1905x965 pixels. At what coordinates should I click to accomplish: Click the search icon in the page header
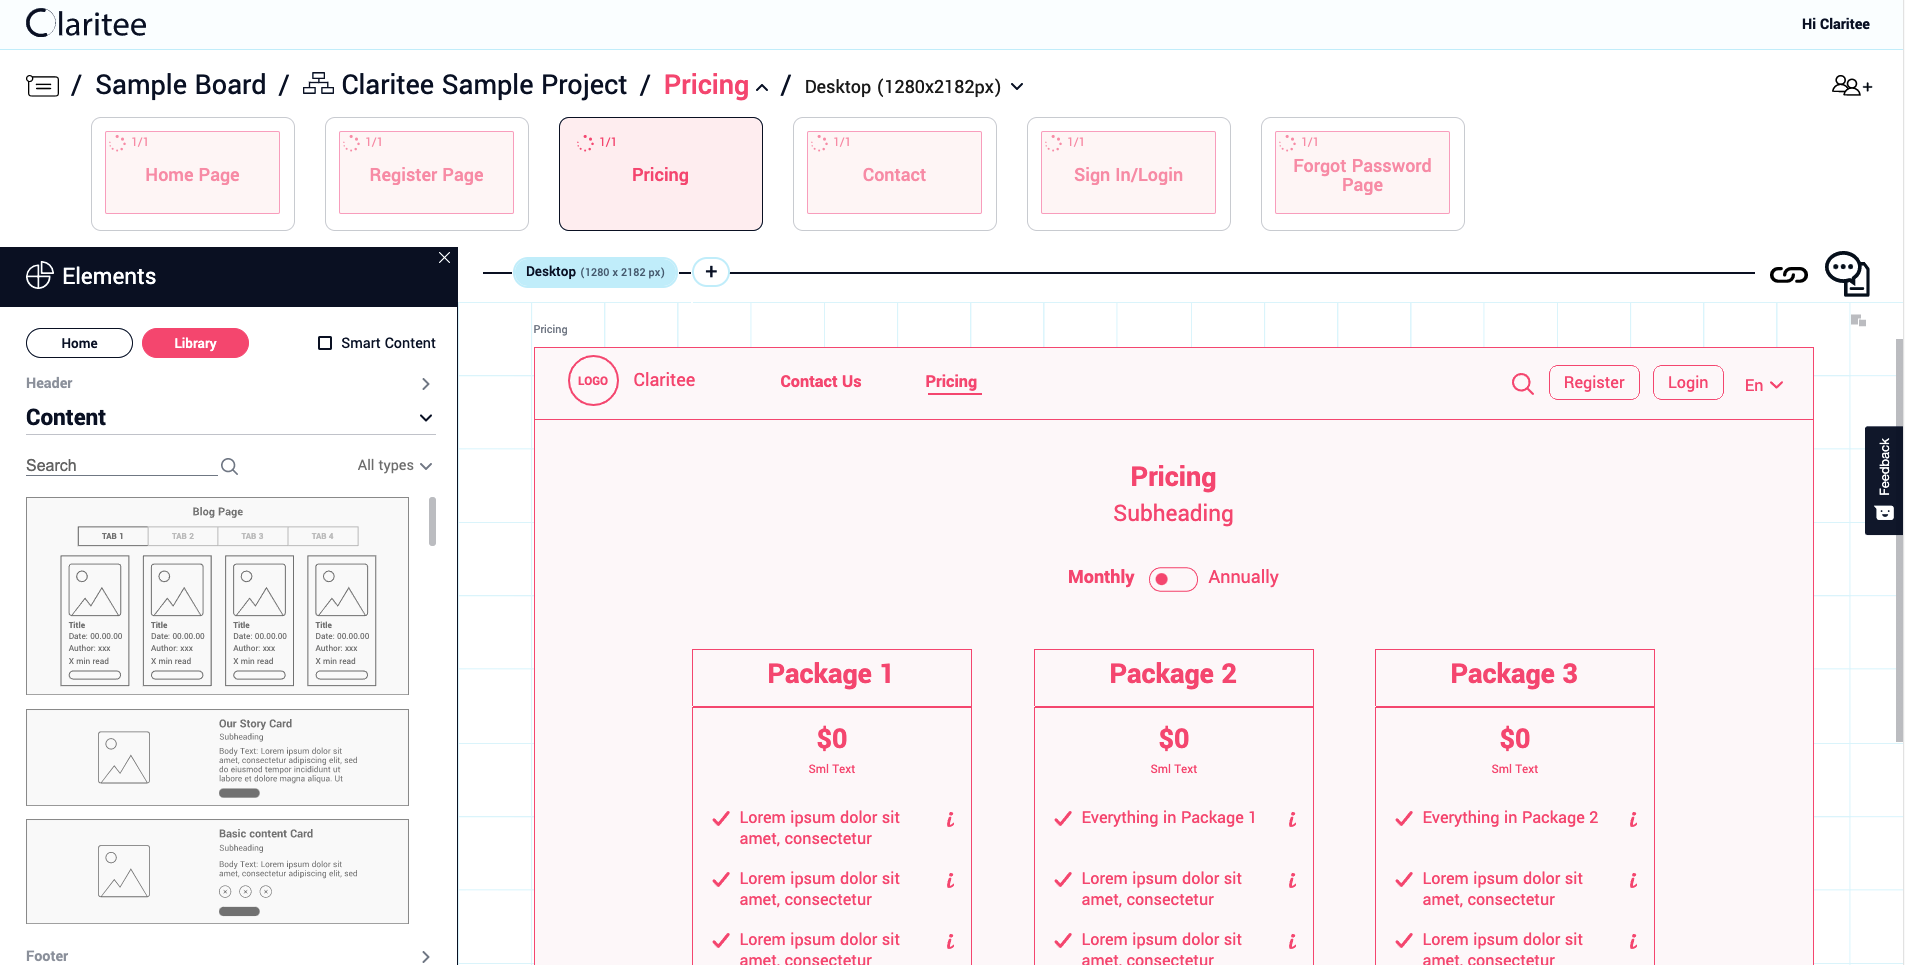point(1522,384)
